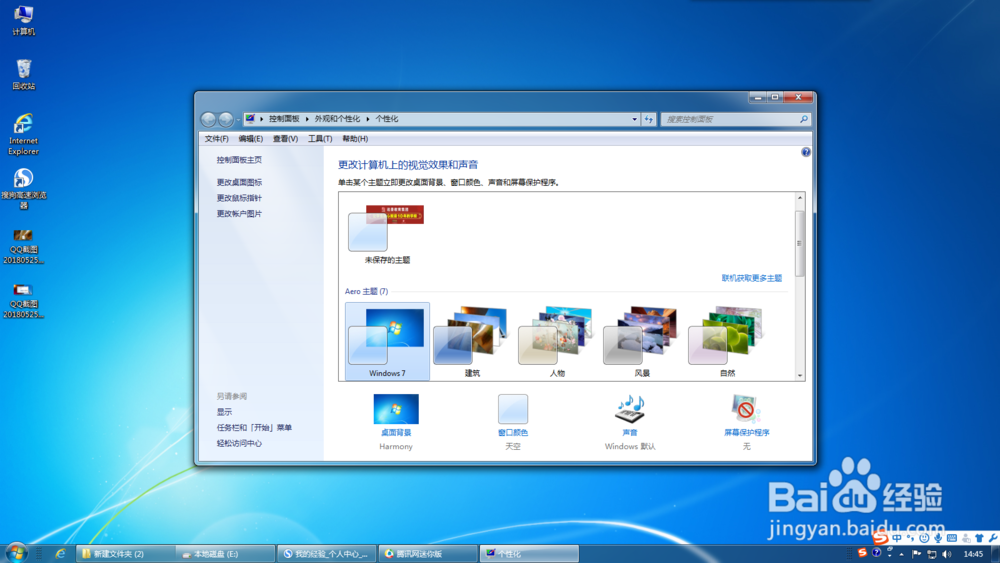
Task: Click the search magnifier icon
Action: click(804, 119)
